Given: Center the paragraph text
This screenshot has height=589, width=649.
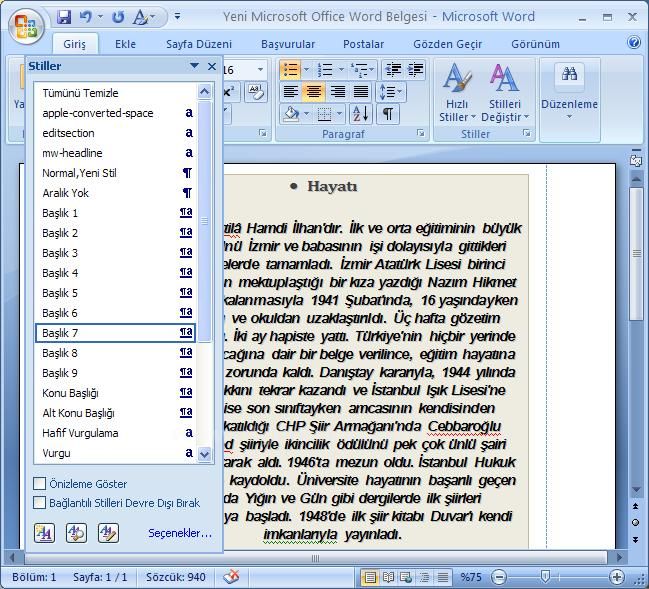Looking at the screenshot, I should point(314,91).
